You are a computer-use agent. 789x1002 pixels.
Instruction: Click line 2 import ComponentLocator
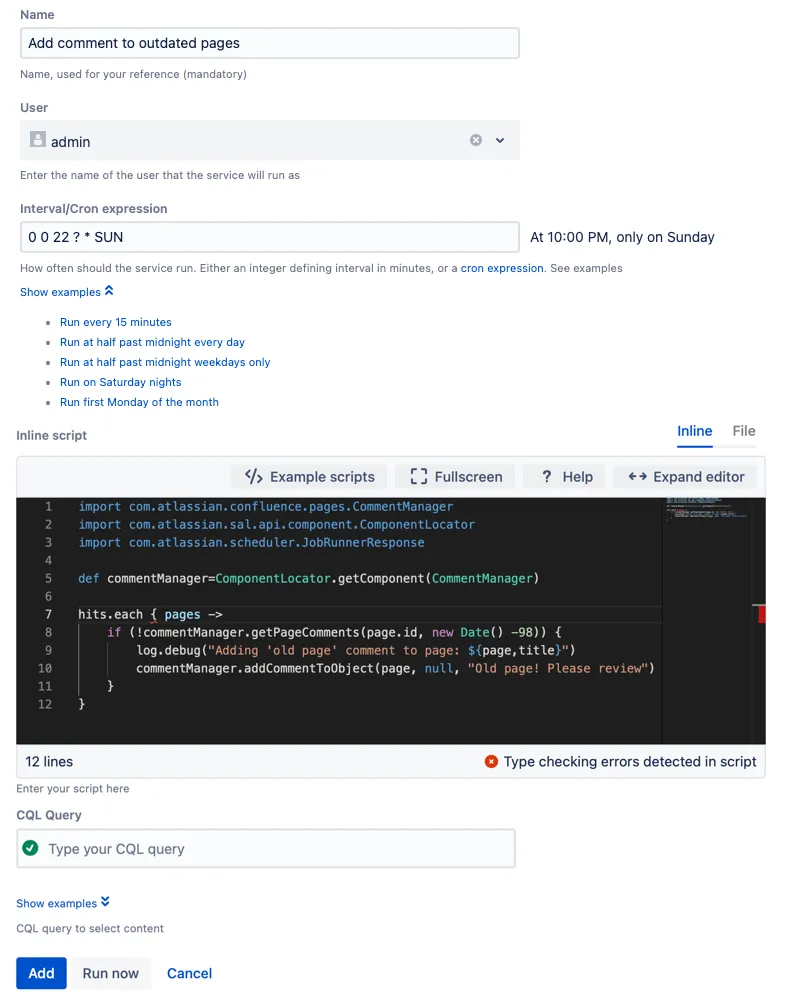(277, 524)
